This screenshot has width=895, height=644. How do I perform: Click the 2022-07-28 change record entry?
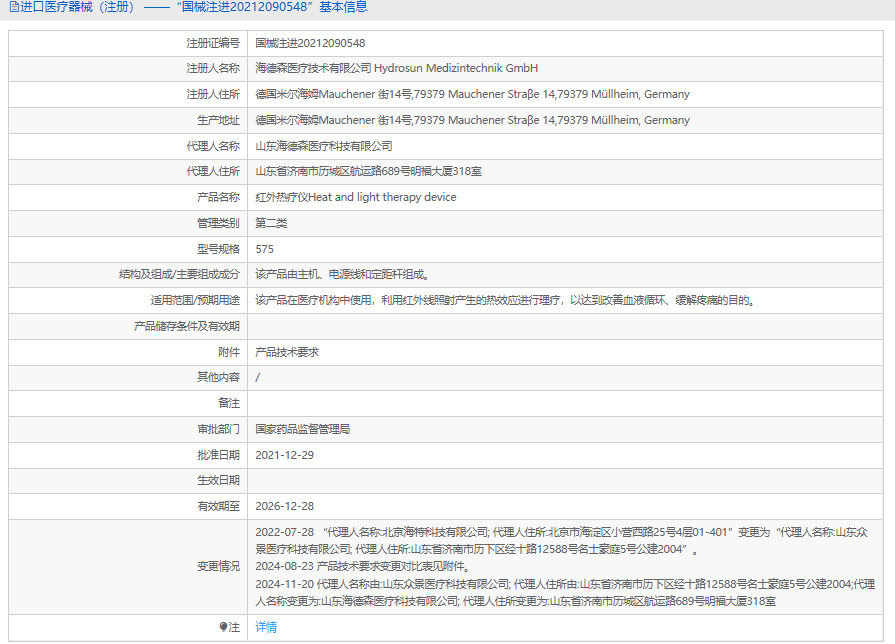[562, 541]
